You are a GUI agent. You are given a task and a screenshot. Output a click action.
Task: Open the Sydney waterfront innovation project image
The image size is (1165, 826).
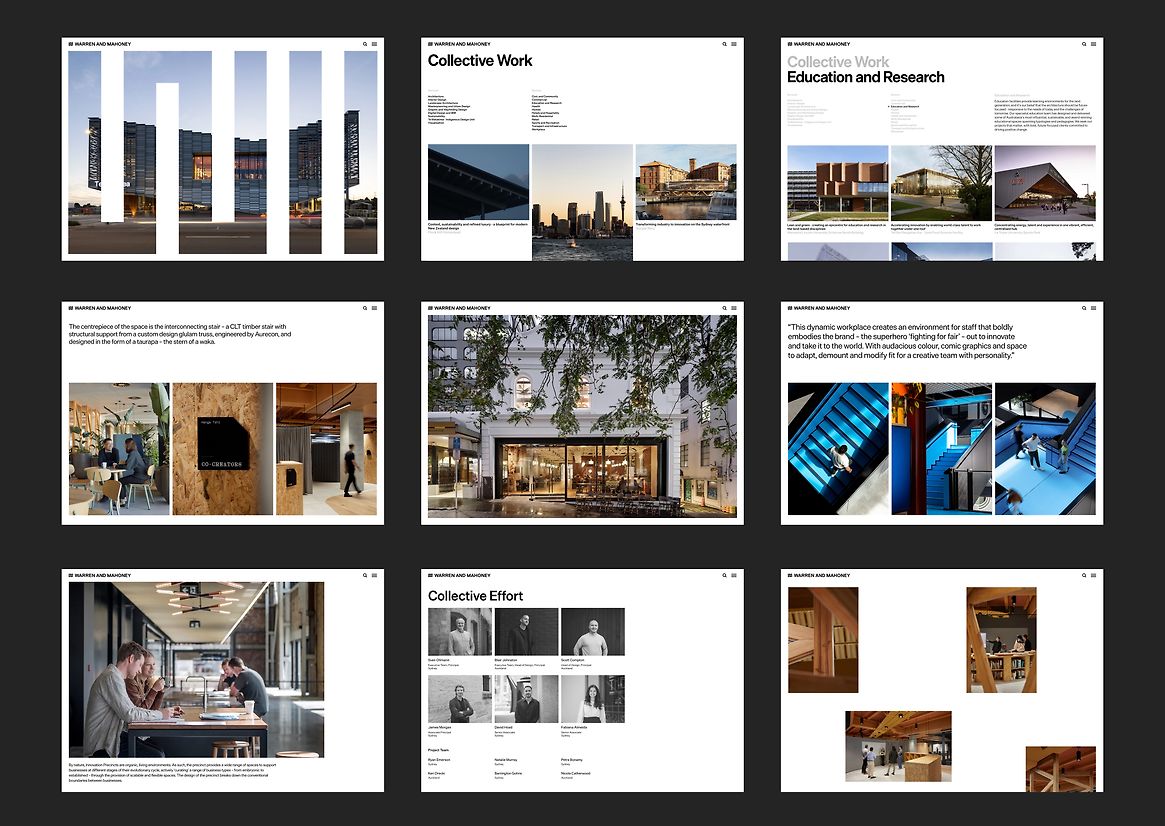pyautogui.click(x=685, y=182)
